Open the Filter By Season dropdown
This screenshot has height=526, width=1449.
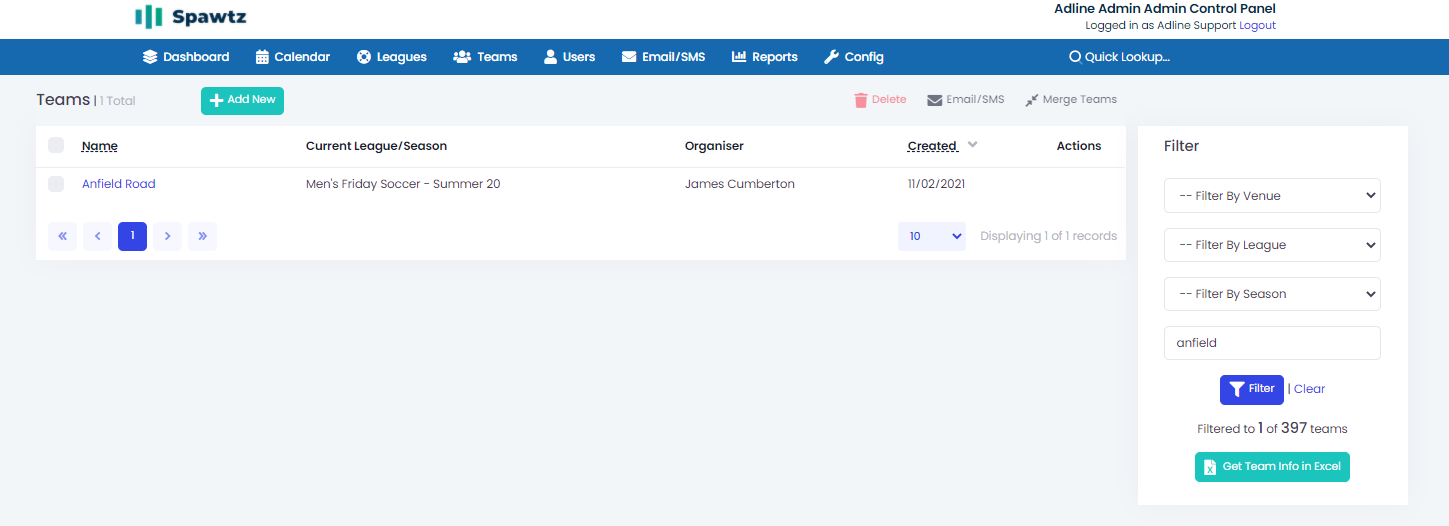[1272, 294]
